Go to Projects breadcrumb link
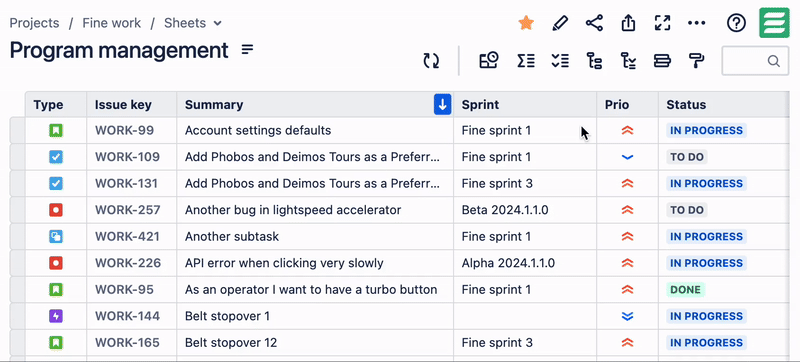Image resolution: width=800 pixels, height=362 pixels. coord(34,23)
